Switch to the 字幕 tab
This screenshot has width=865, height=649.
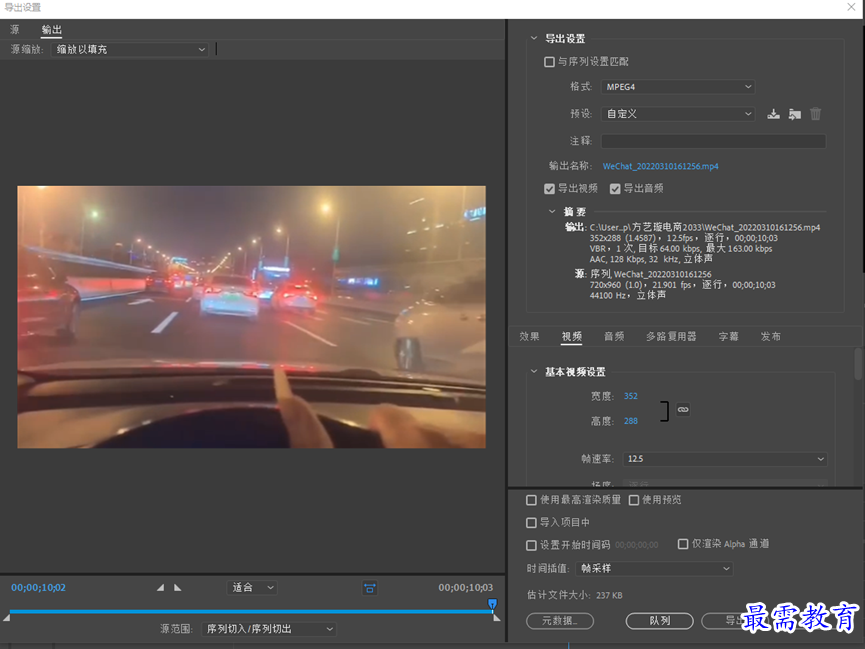point(729,337)
